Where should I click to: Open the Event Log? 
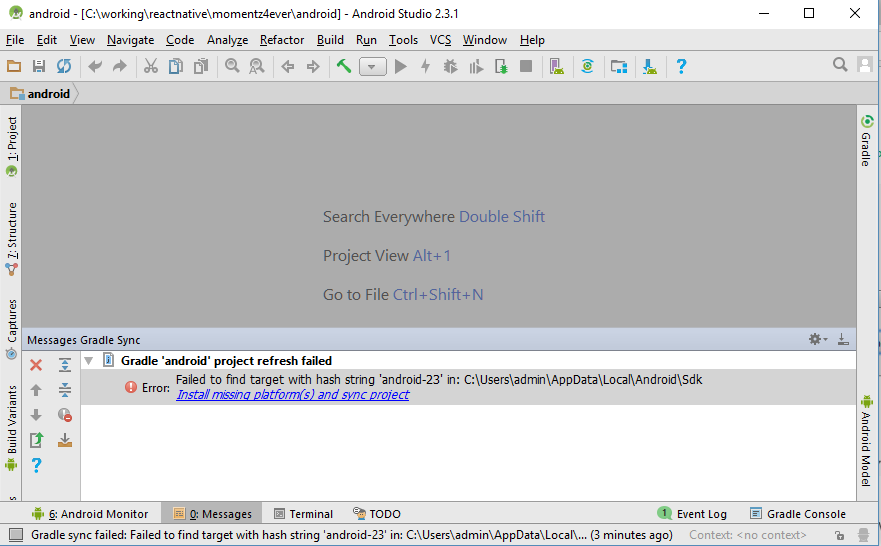pos(692,513)
